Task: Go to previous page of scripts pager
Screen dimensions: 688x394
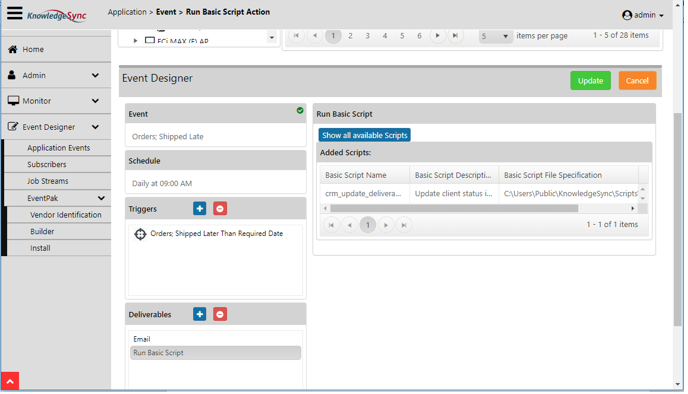Action: tap(349, 225)
